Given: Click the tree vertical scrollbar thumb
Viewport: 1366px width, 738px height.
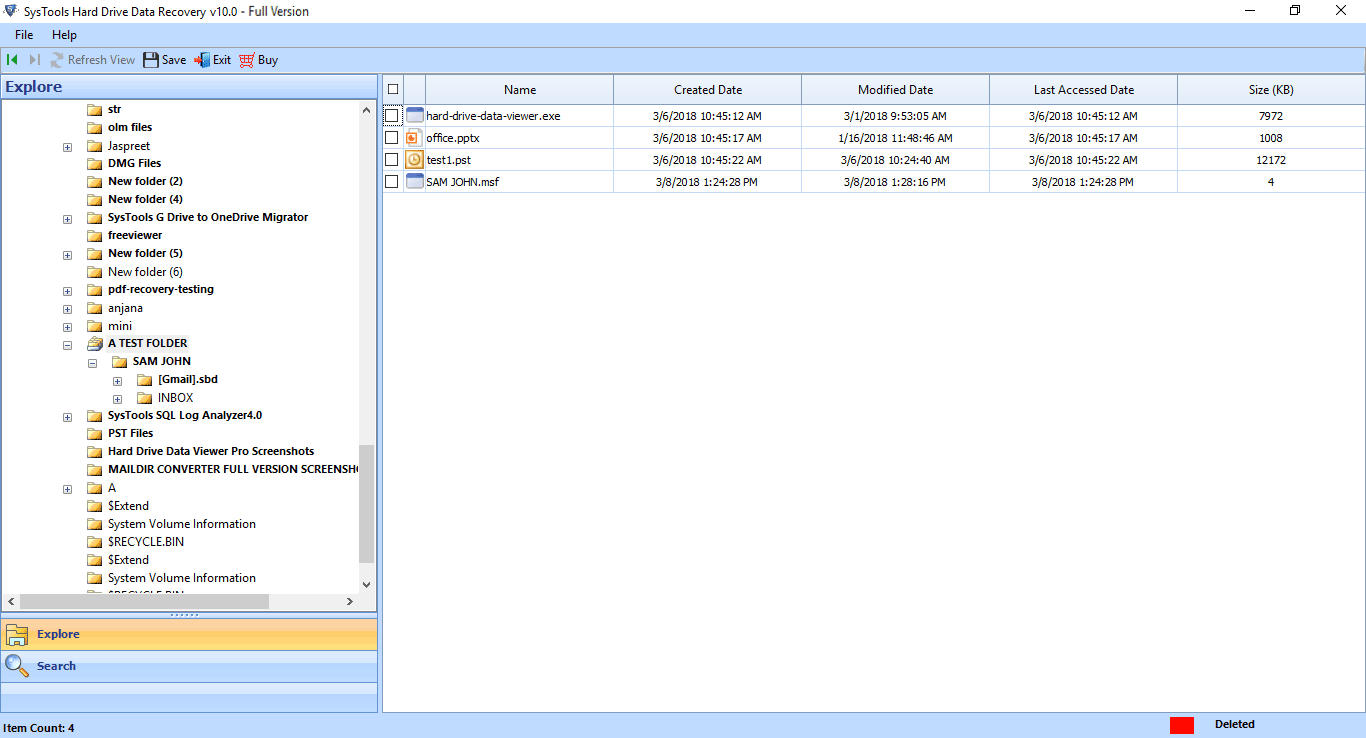Looking at the screenshot, I should pos(366,504).
